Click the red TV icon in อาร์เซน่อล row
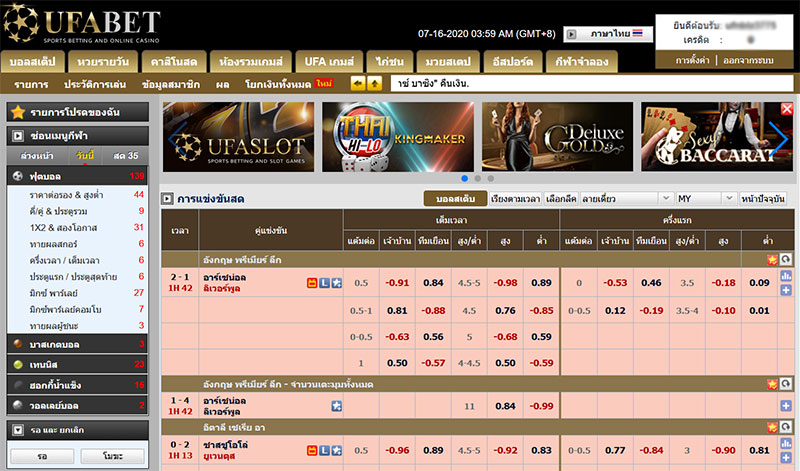Screen dimensions: 800x471 [x=312, y=283]
